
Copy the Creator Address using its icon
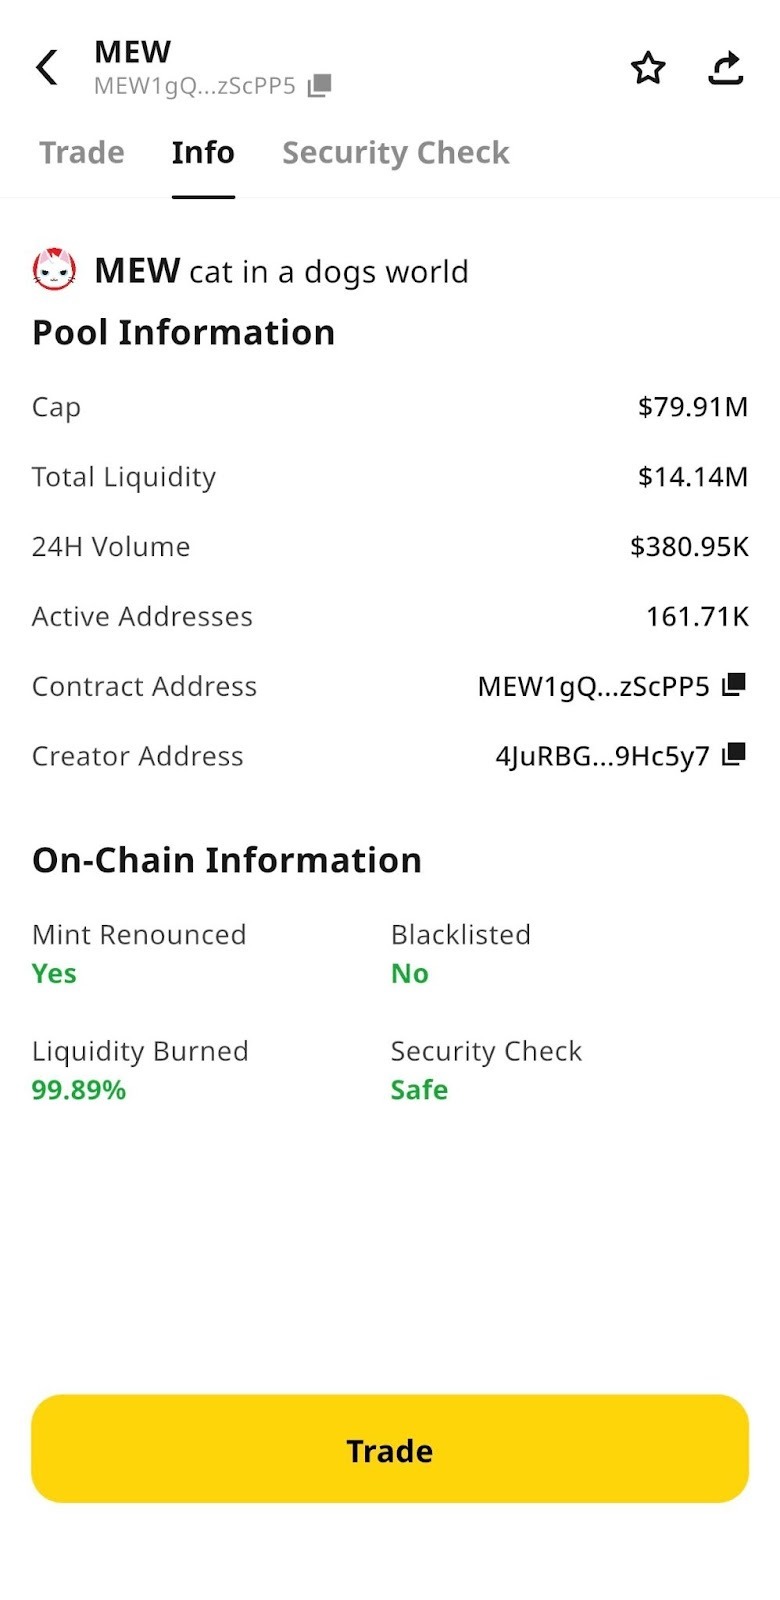734,755
